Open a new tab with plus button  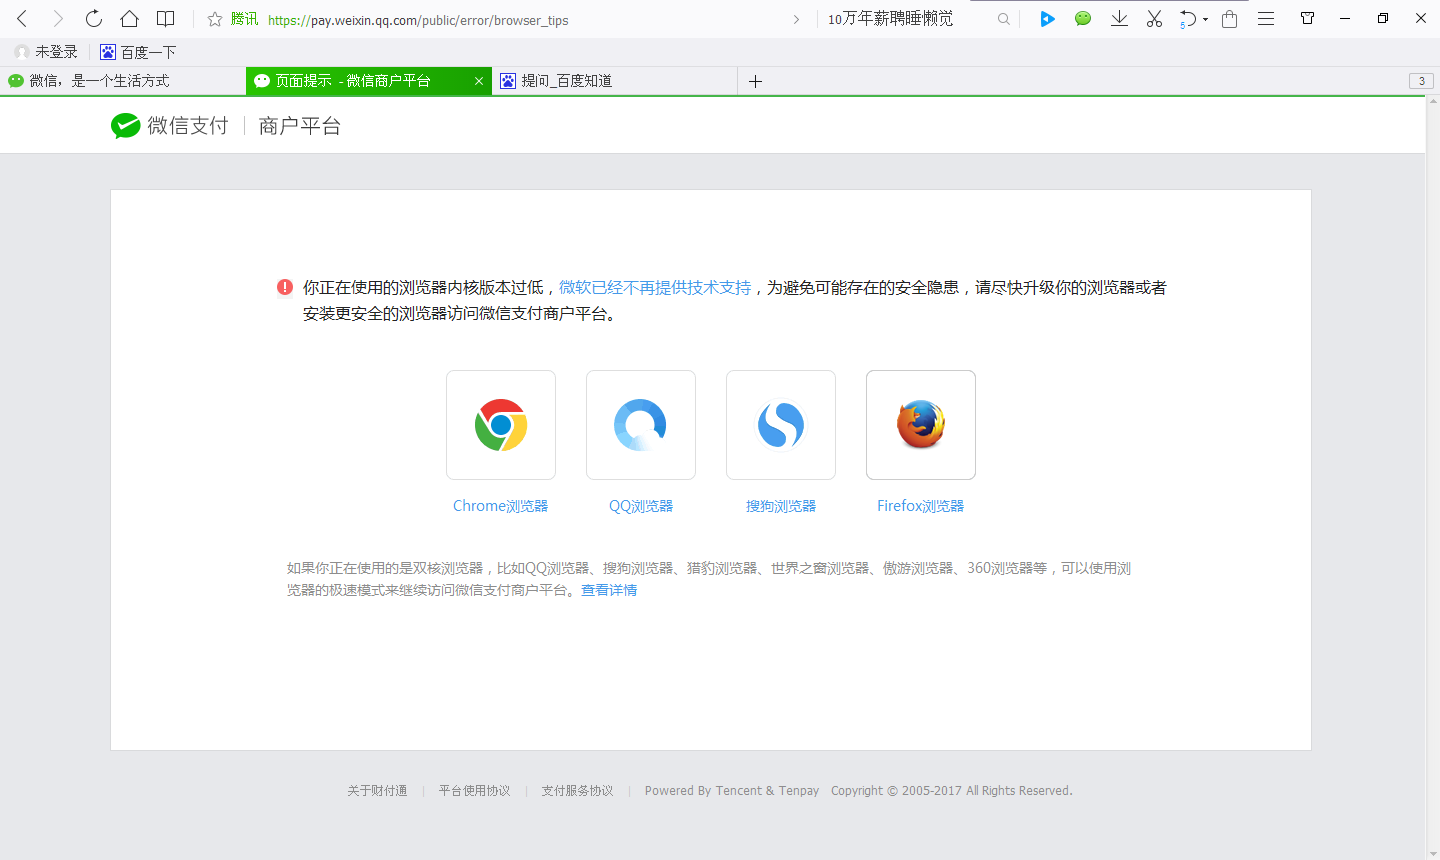pyautogui.click(x=756, y=81)
